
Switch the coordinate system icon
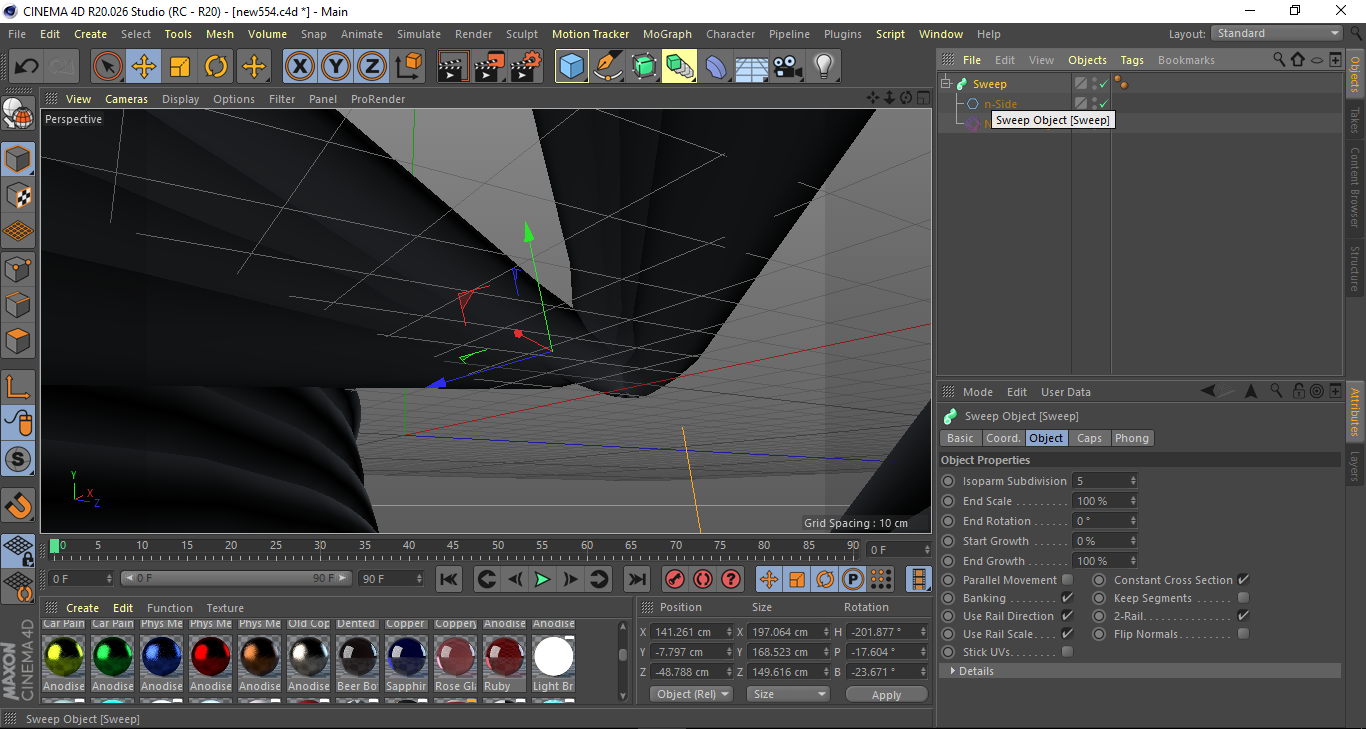tap(409, 67)
